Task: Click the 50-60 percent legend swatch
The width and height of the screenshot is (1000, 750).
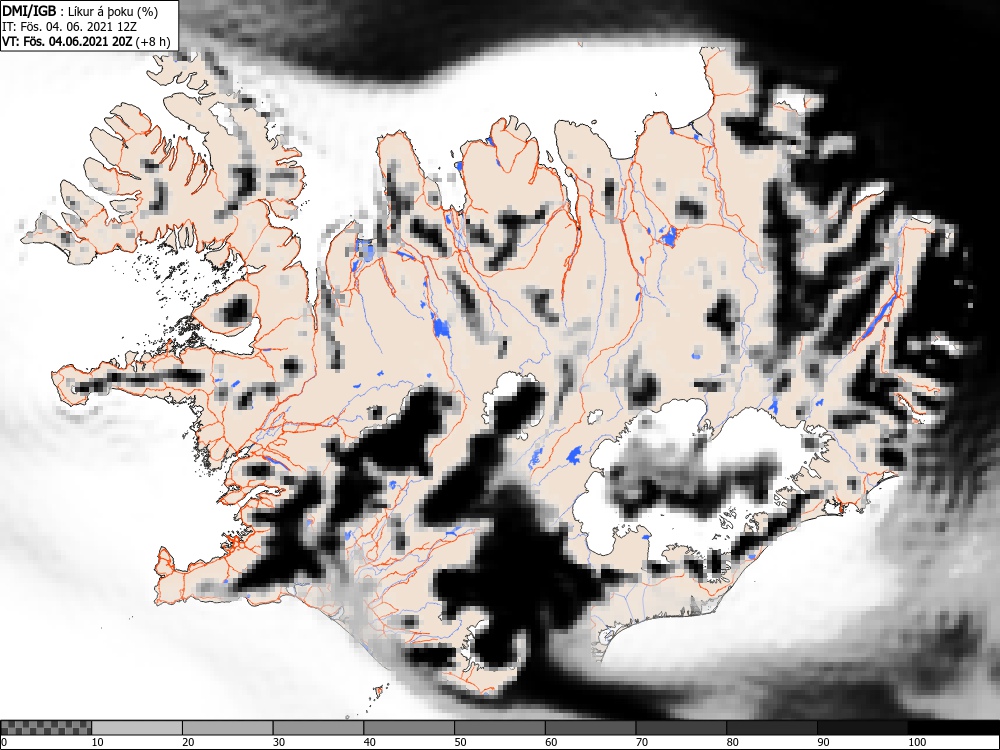Action: tap(499, 728)
